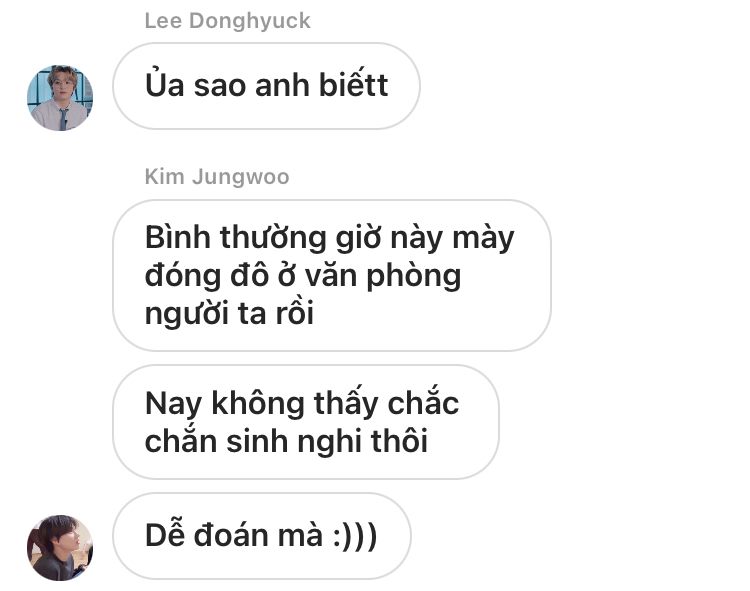Select the 'Dễ đoán mà :)))' message bubble

(x=262, y=536)
